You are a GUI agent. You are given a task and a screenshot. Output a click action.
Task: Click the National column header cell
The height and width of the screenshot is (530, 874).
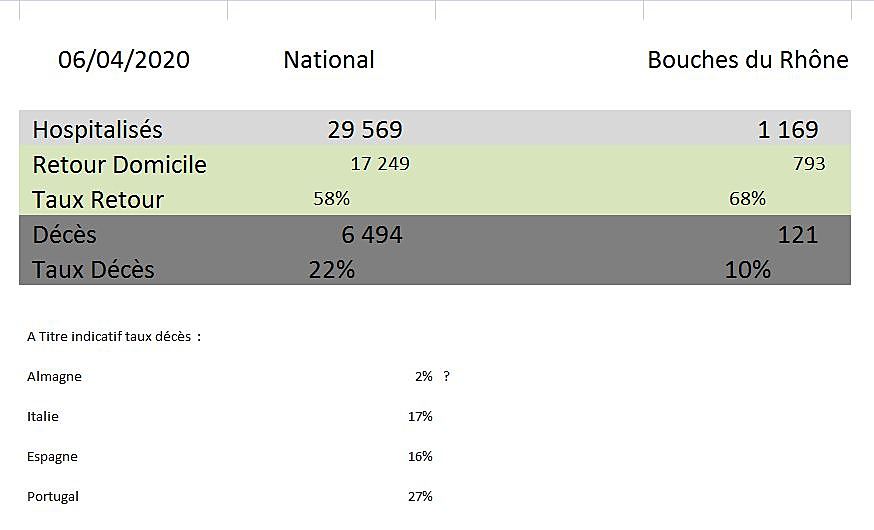pos(329,60)
